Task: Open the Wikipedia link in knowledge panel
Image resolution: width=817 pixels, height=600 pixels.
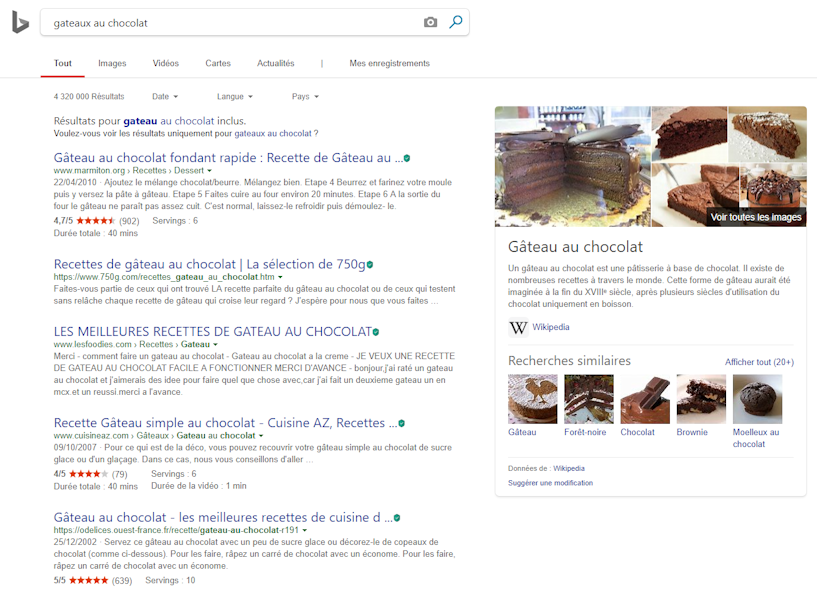Action: (551, 327)
